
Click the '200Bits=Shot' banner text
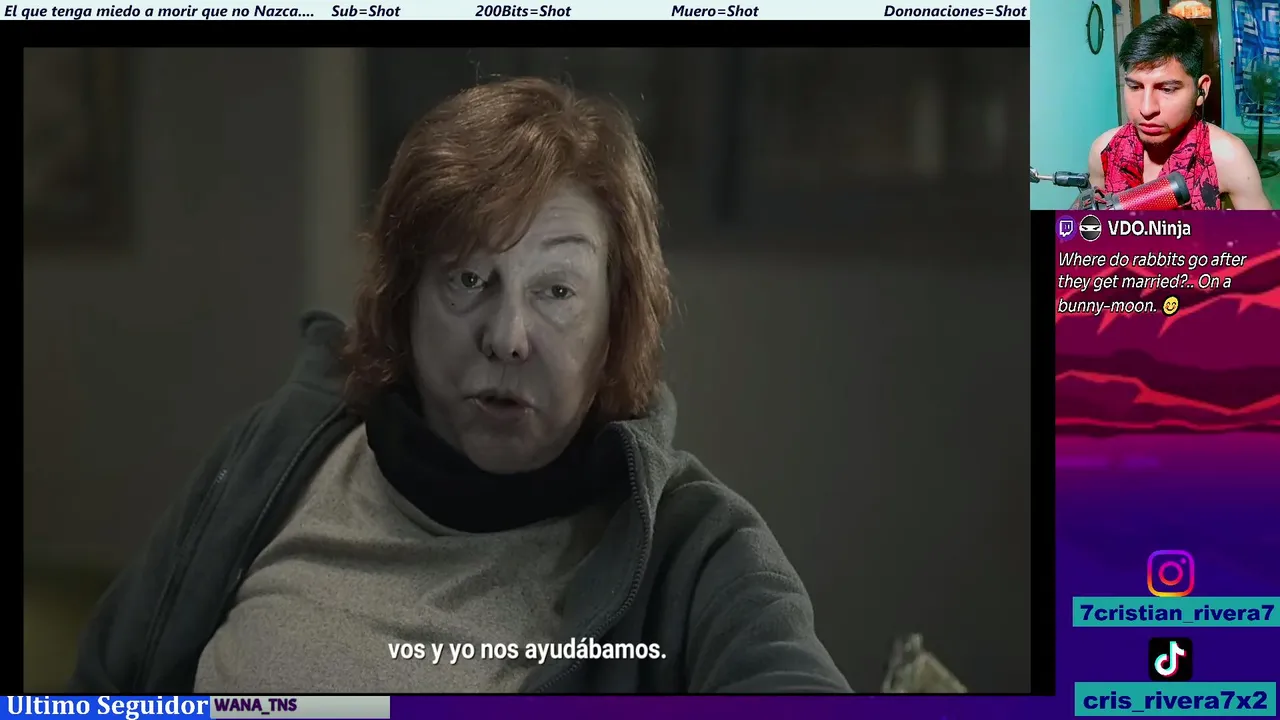click(x=523, y=11)
